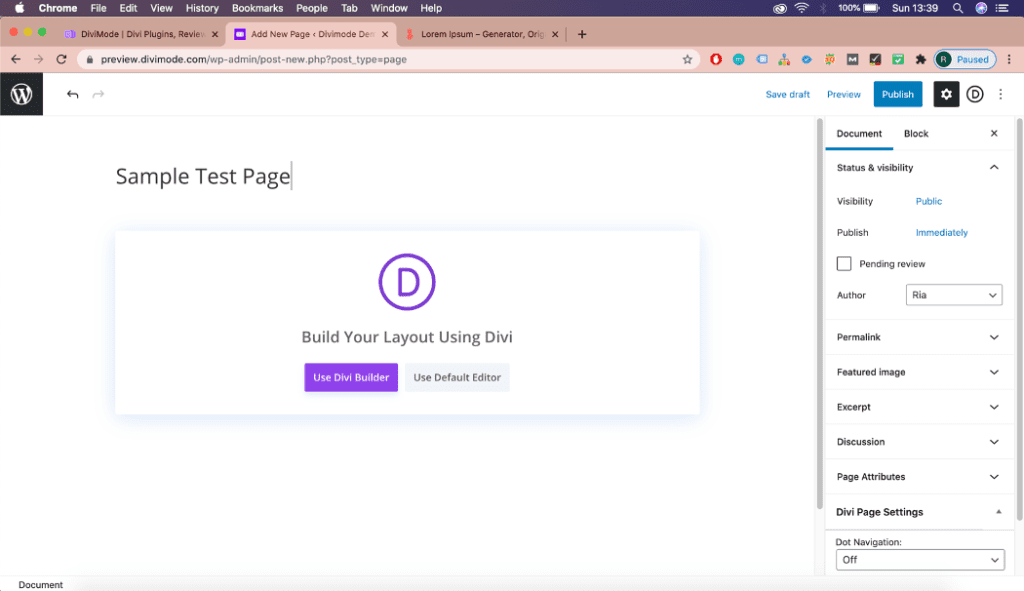Viewport: 1024px width, 591px height.
Task: Close the settings sidebar with X
Action: click(994, 133)
